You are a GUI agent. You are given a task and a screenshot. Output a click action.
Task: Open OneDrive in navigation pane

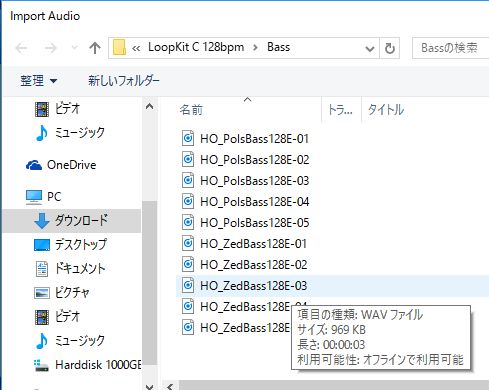pyautogui.click(x=61, y=165)
